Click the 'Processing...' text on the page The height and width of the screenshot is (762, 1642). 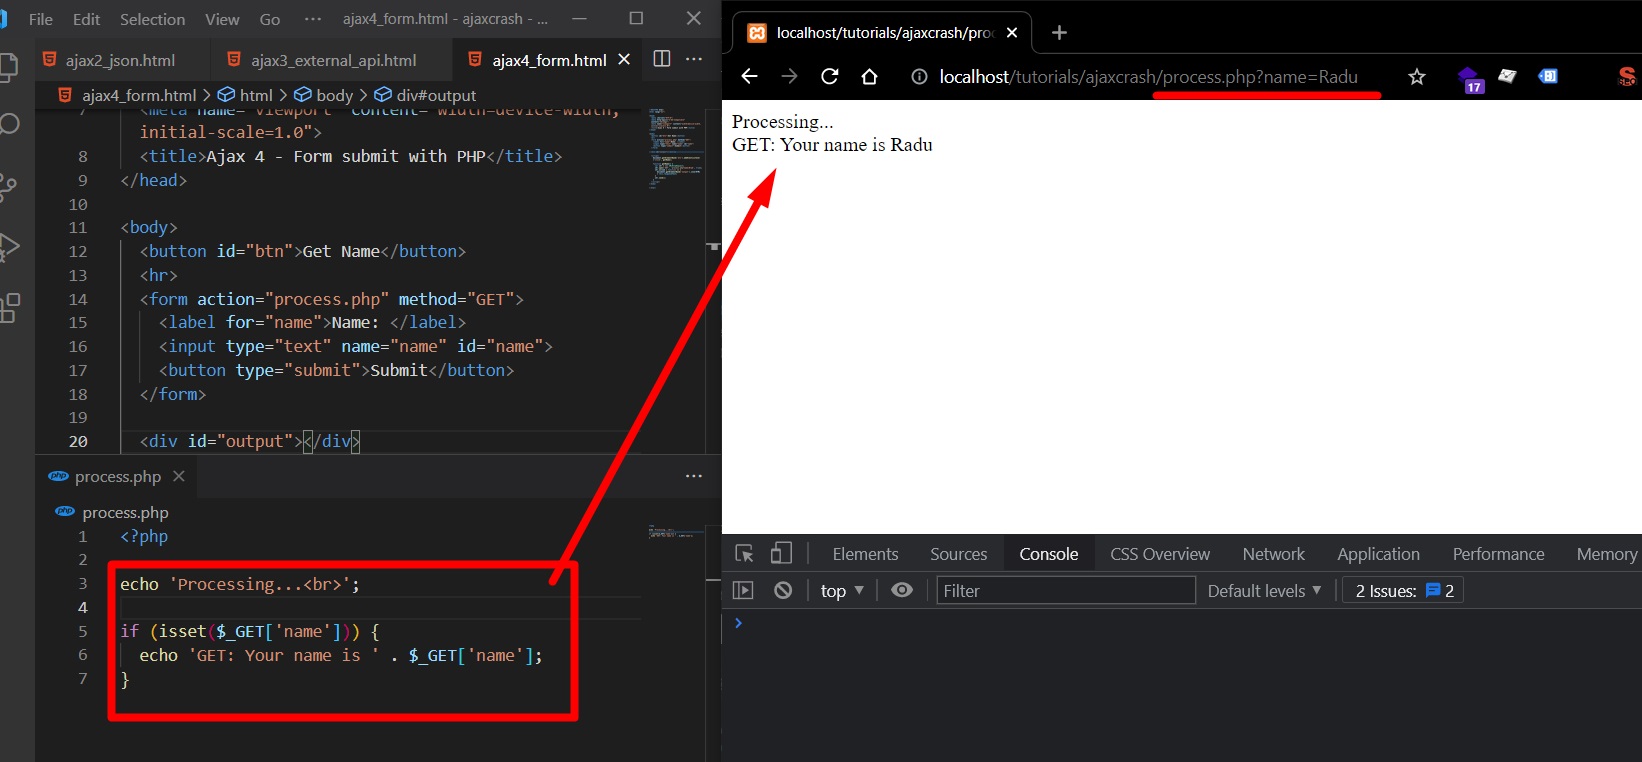[x=782, y=122]
